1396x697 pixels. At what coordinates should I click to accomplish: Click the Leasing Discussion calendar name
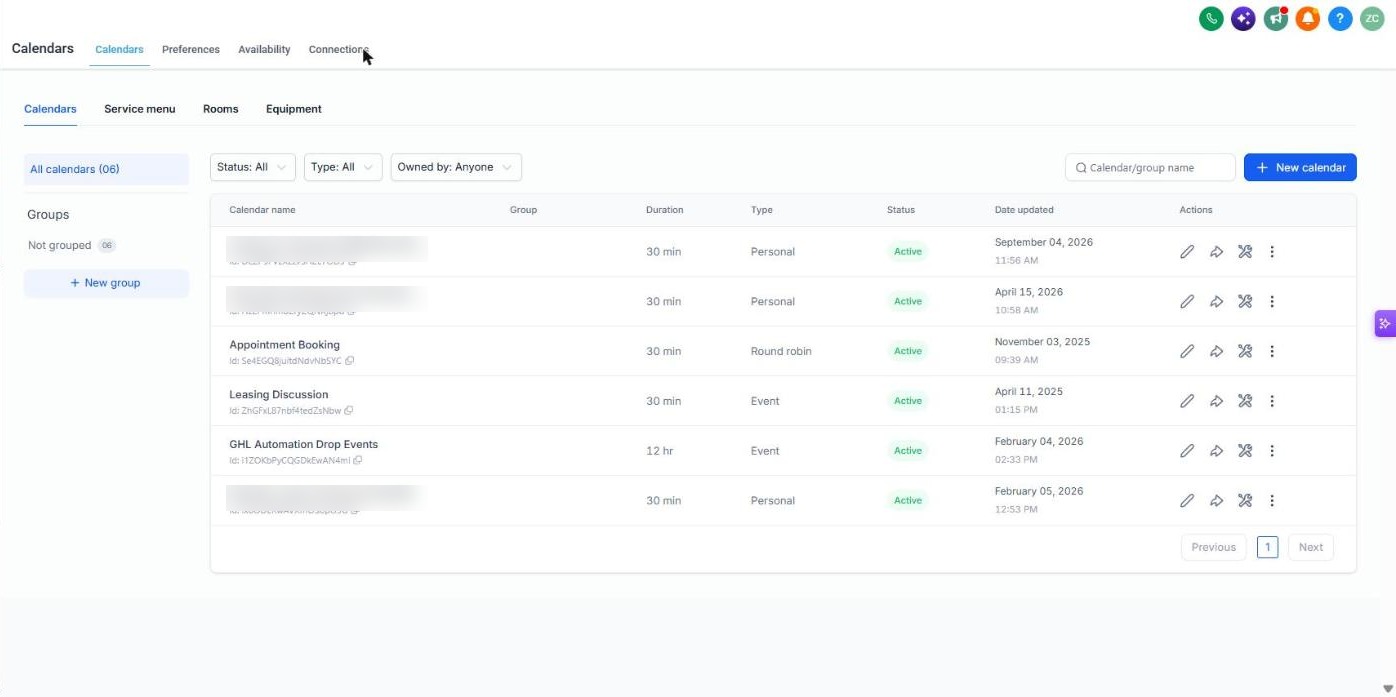(x=279, y=395)
